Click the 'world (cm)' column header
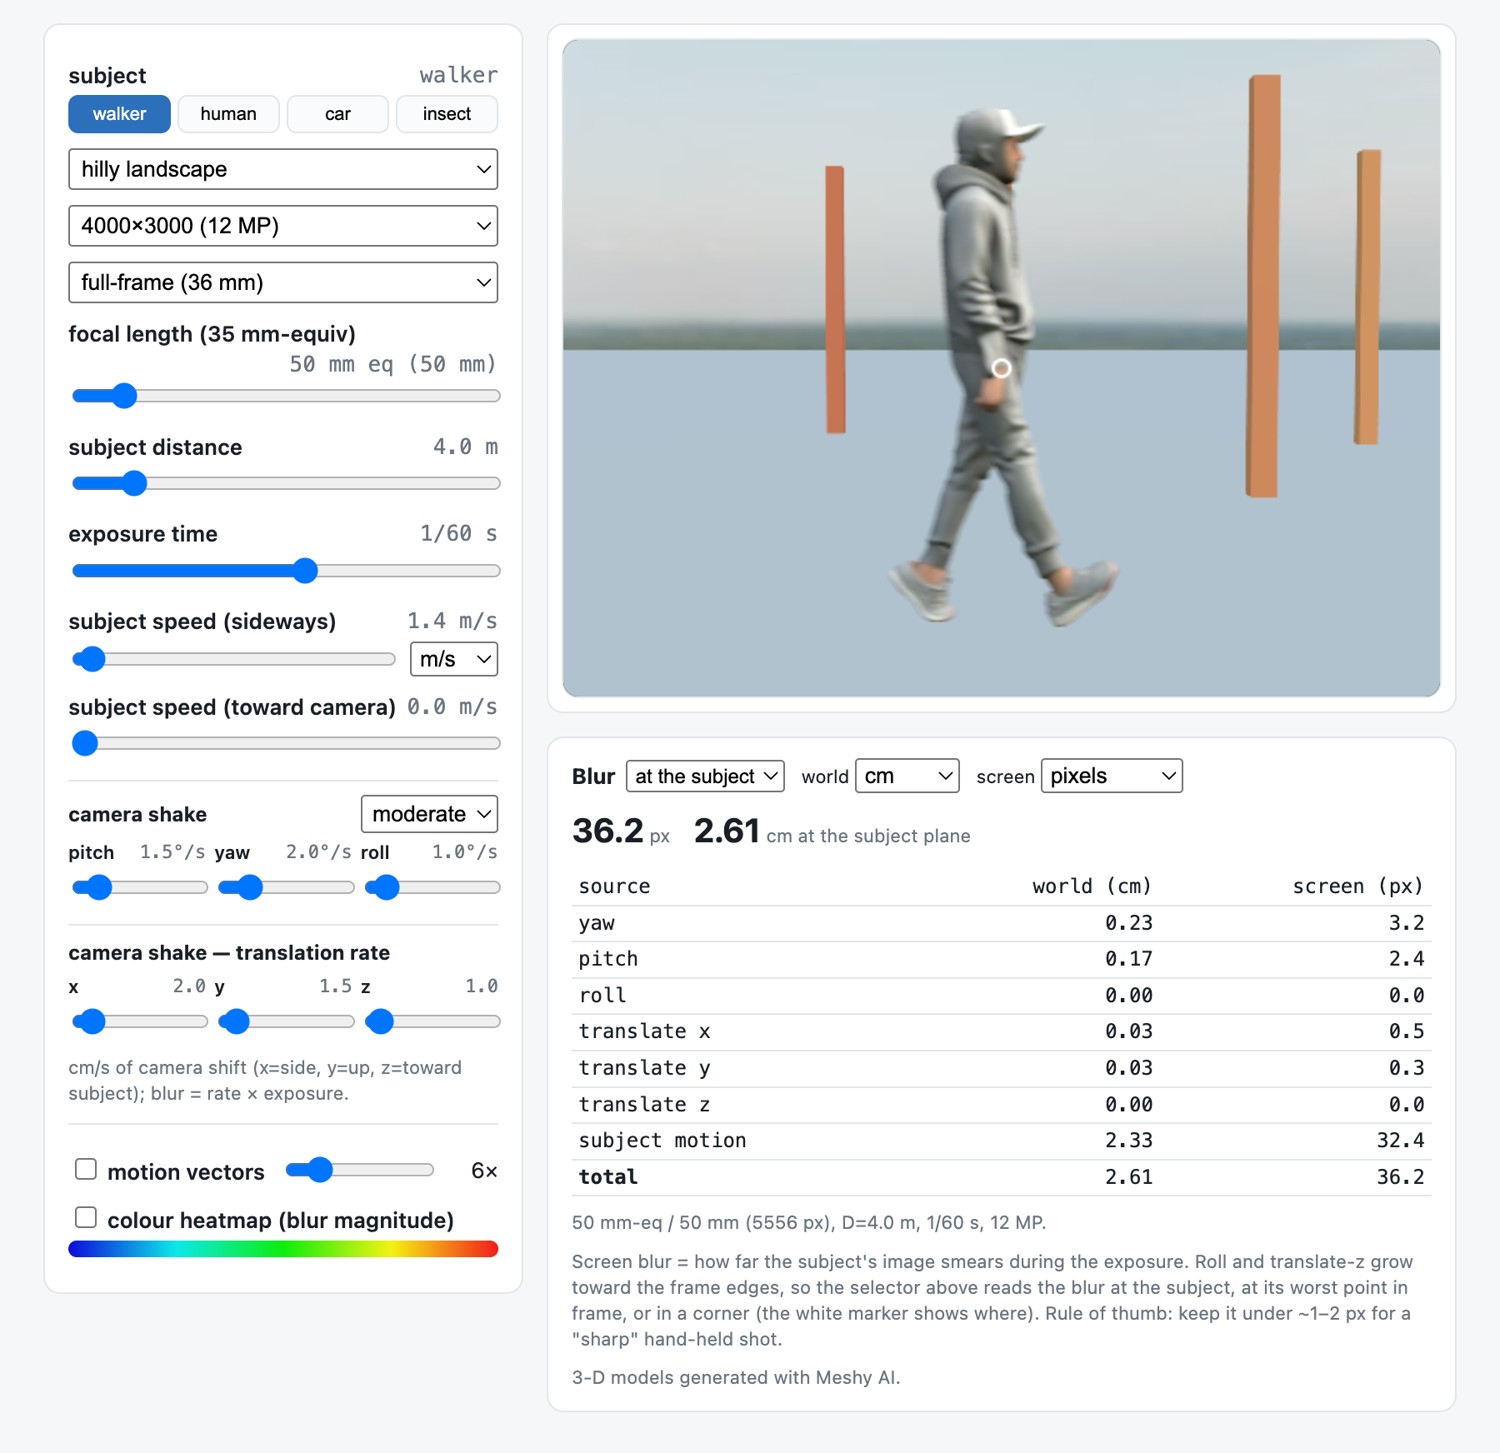The width and height of the screenshot is (1500, 1453). point(1092,886)
